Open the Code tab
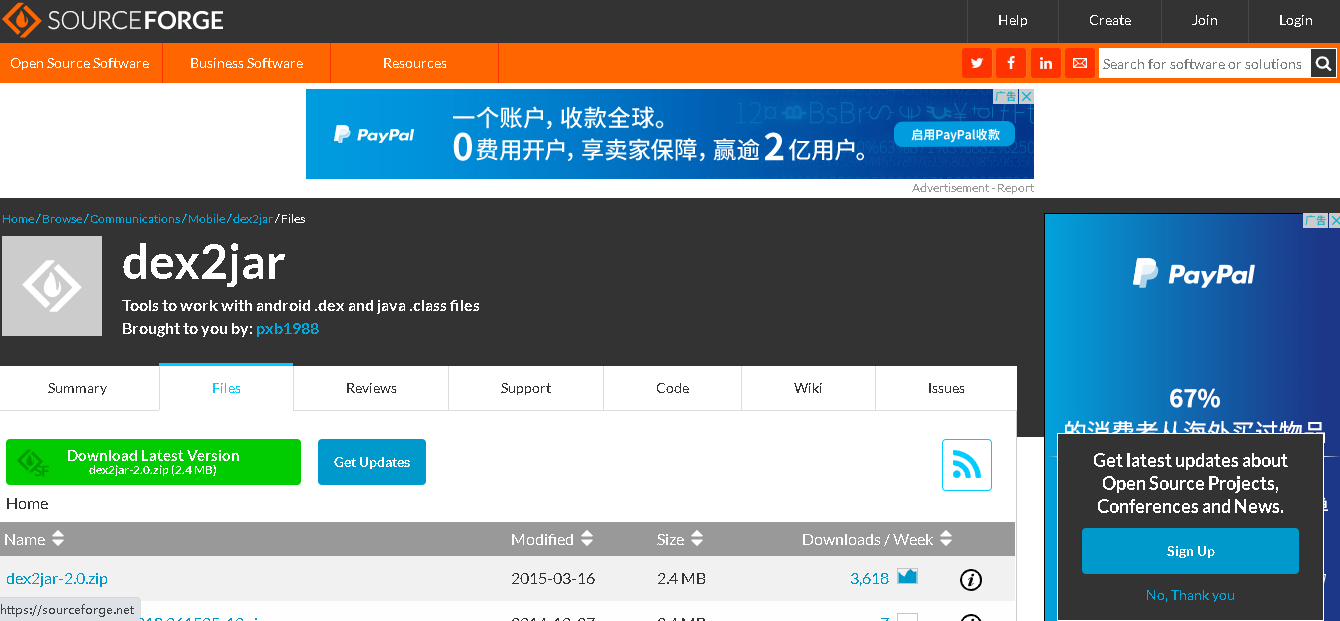This screenshot has height=621, width=1340. click(673, 388)
